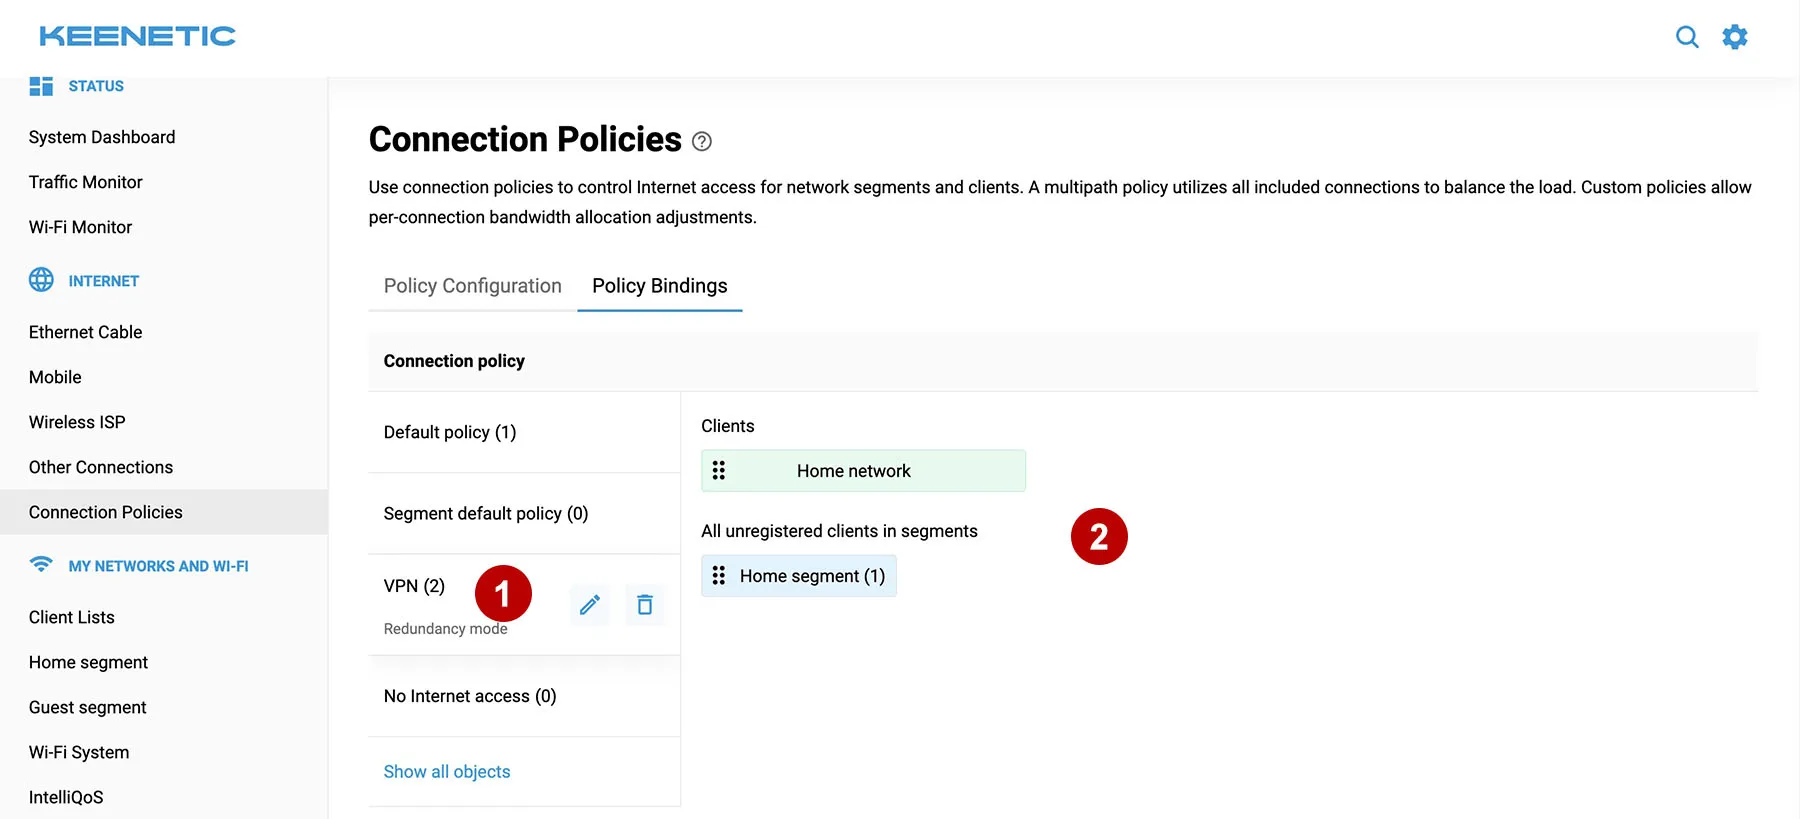Image resolution: width=1800 pixels, height=819 pixels.
Task: Edit the VPN policy with pencil icon
Action: point(590,605)
